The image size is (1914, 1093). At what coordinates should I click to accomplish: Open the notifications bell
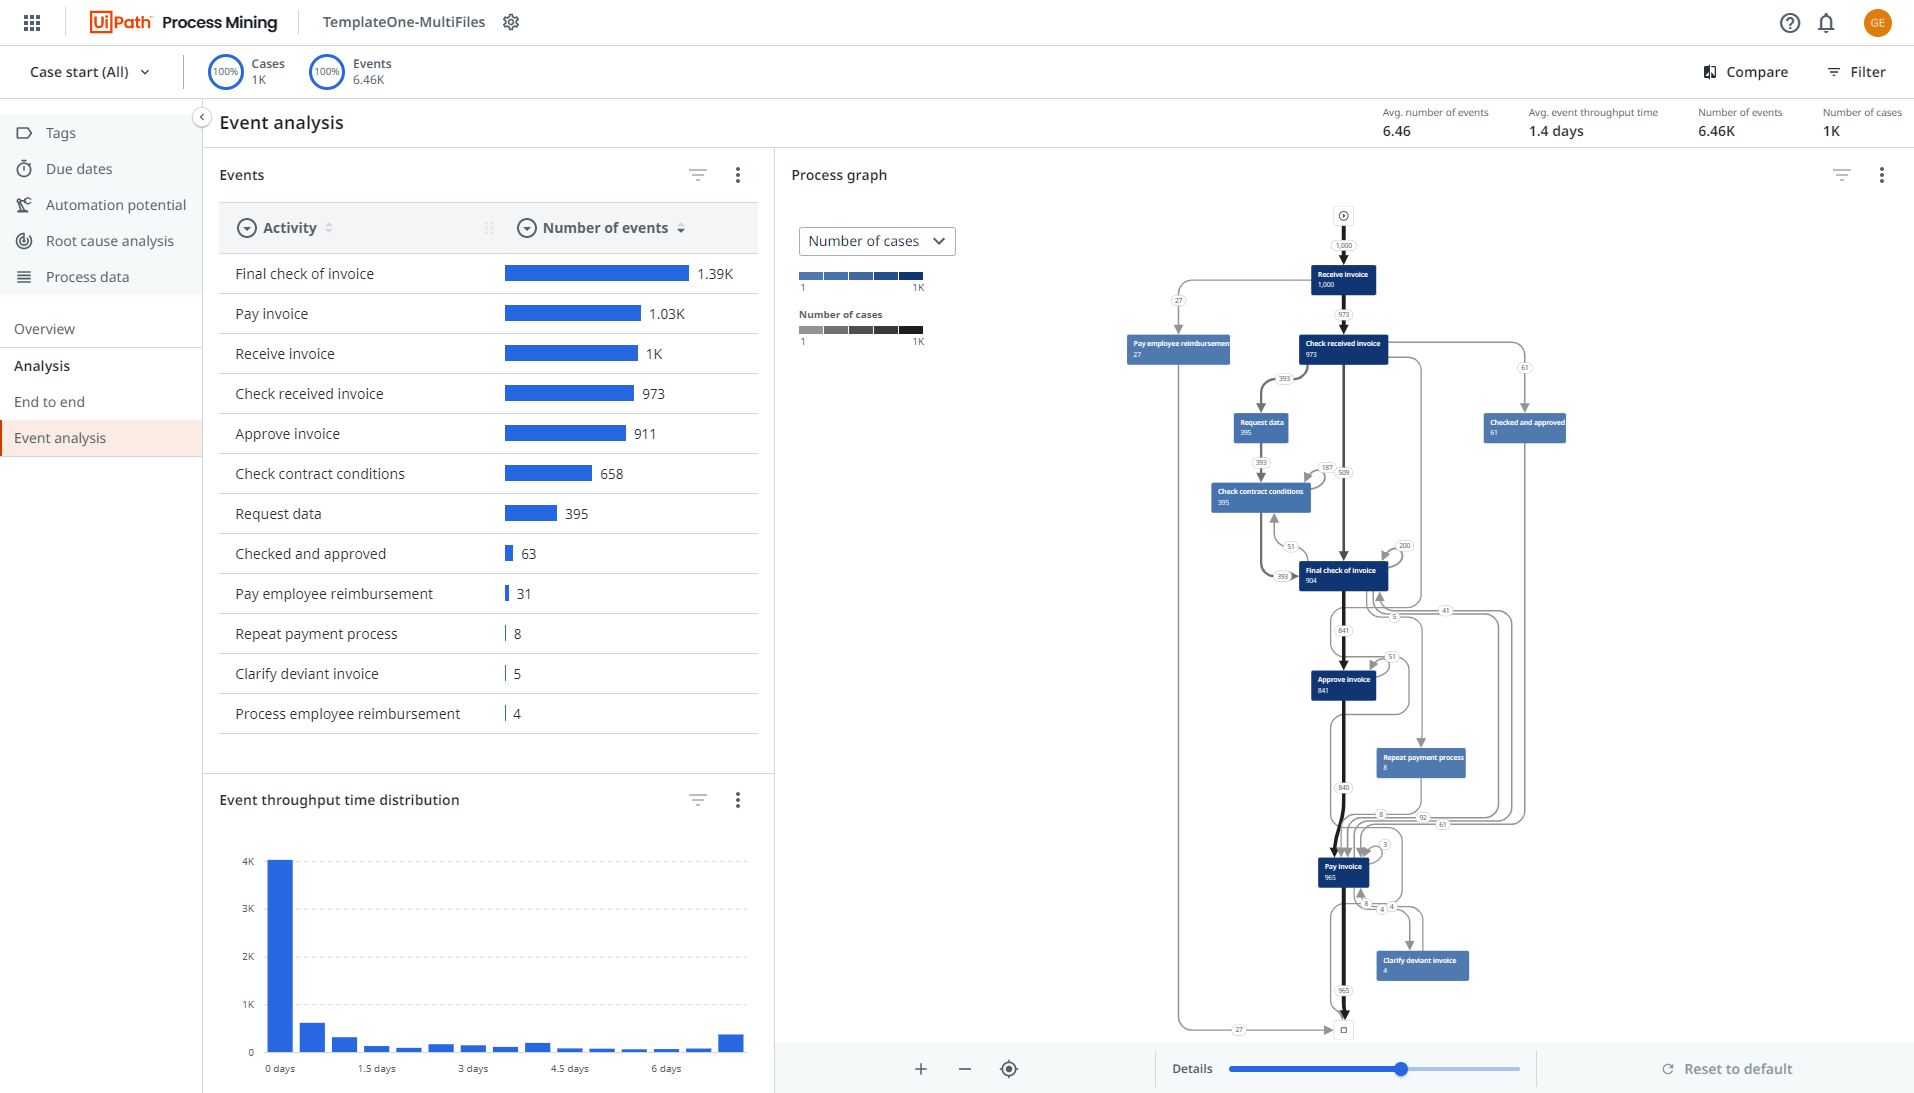[1826, 23]
